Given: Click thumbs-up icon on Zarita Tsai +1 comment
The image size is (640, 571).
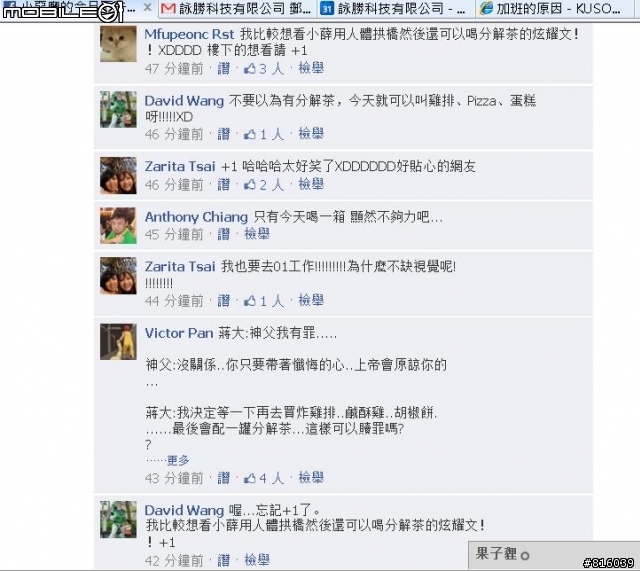Looking at the screenshot, I should click(x=249, y=185).
